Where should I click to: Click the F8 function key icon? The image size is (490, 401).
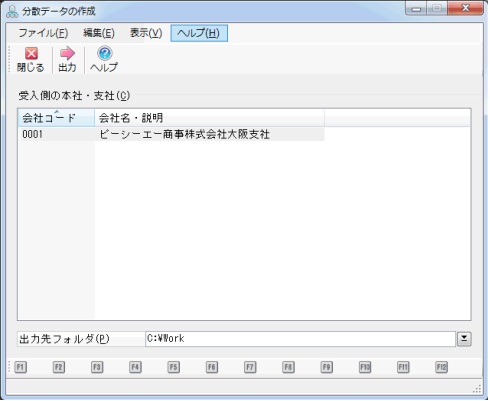point(288,367)
